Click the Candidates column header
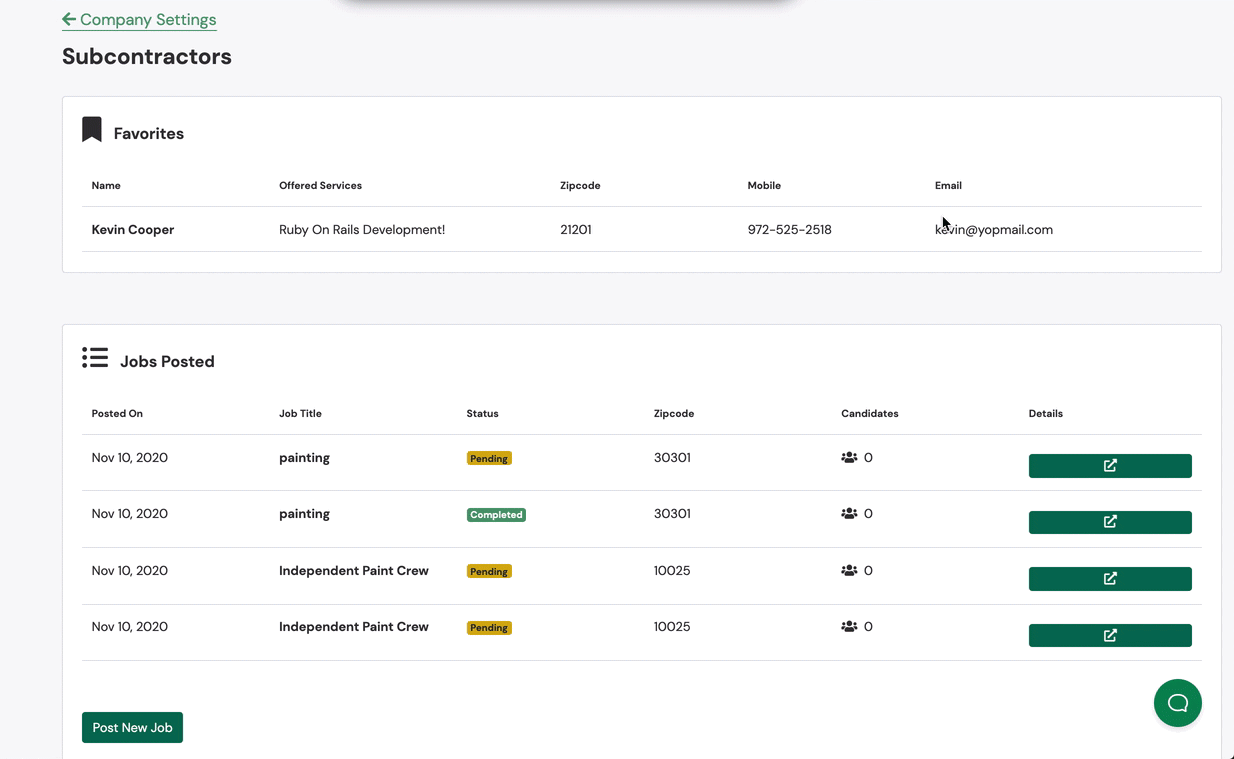The image size is (1234, 759). tap(869, 413)
